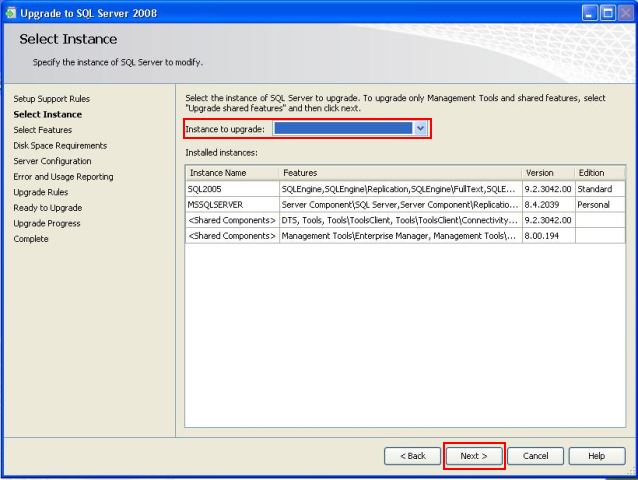Click the Help button
This screenshot has height=480, width=638.
click(x=597, y=456)
